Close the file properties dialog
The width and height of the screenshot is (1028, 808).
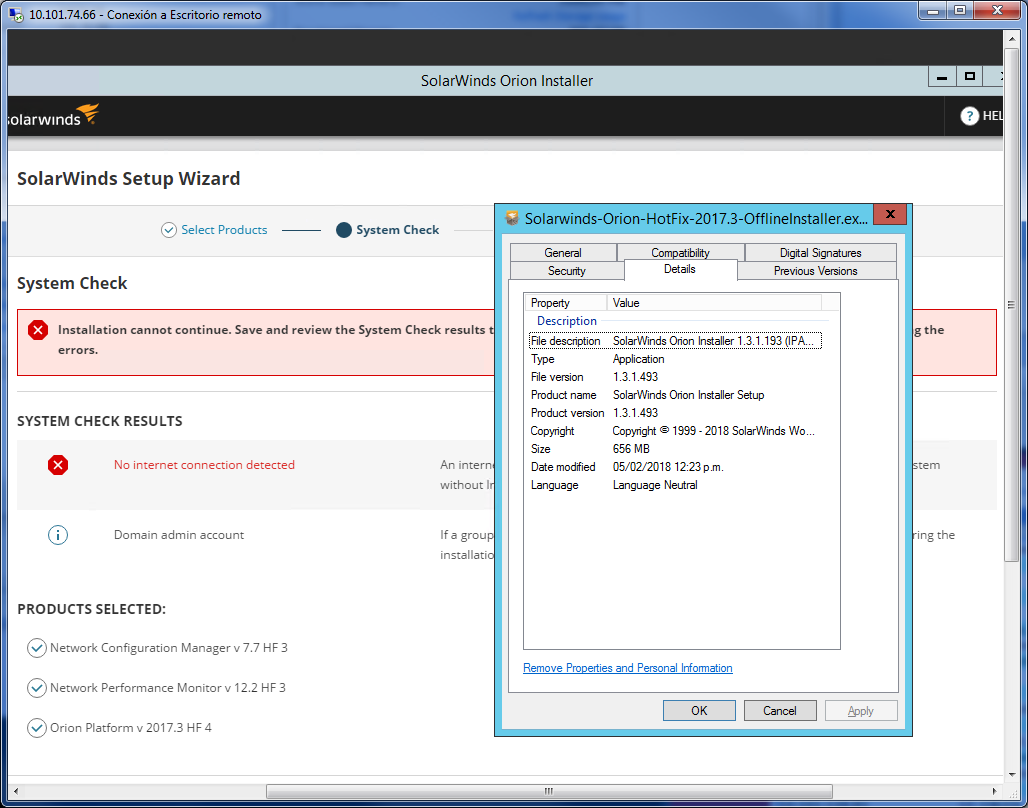(x=890, y=214)
